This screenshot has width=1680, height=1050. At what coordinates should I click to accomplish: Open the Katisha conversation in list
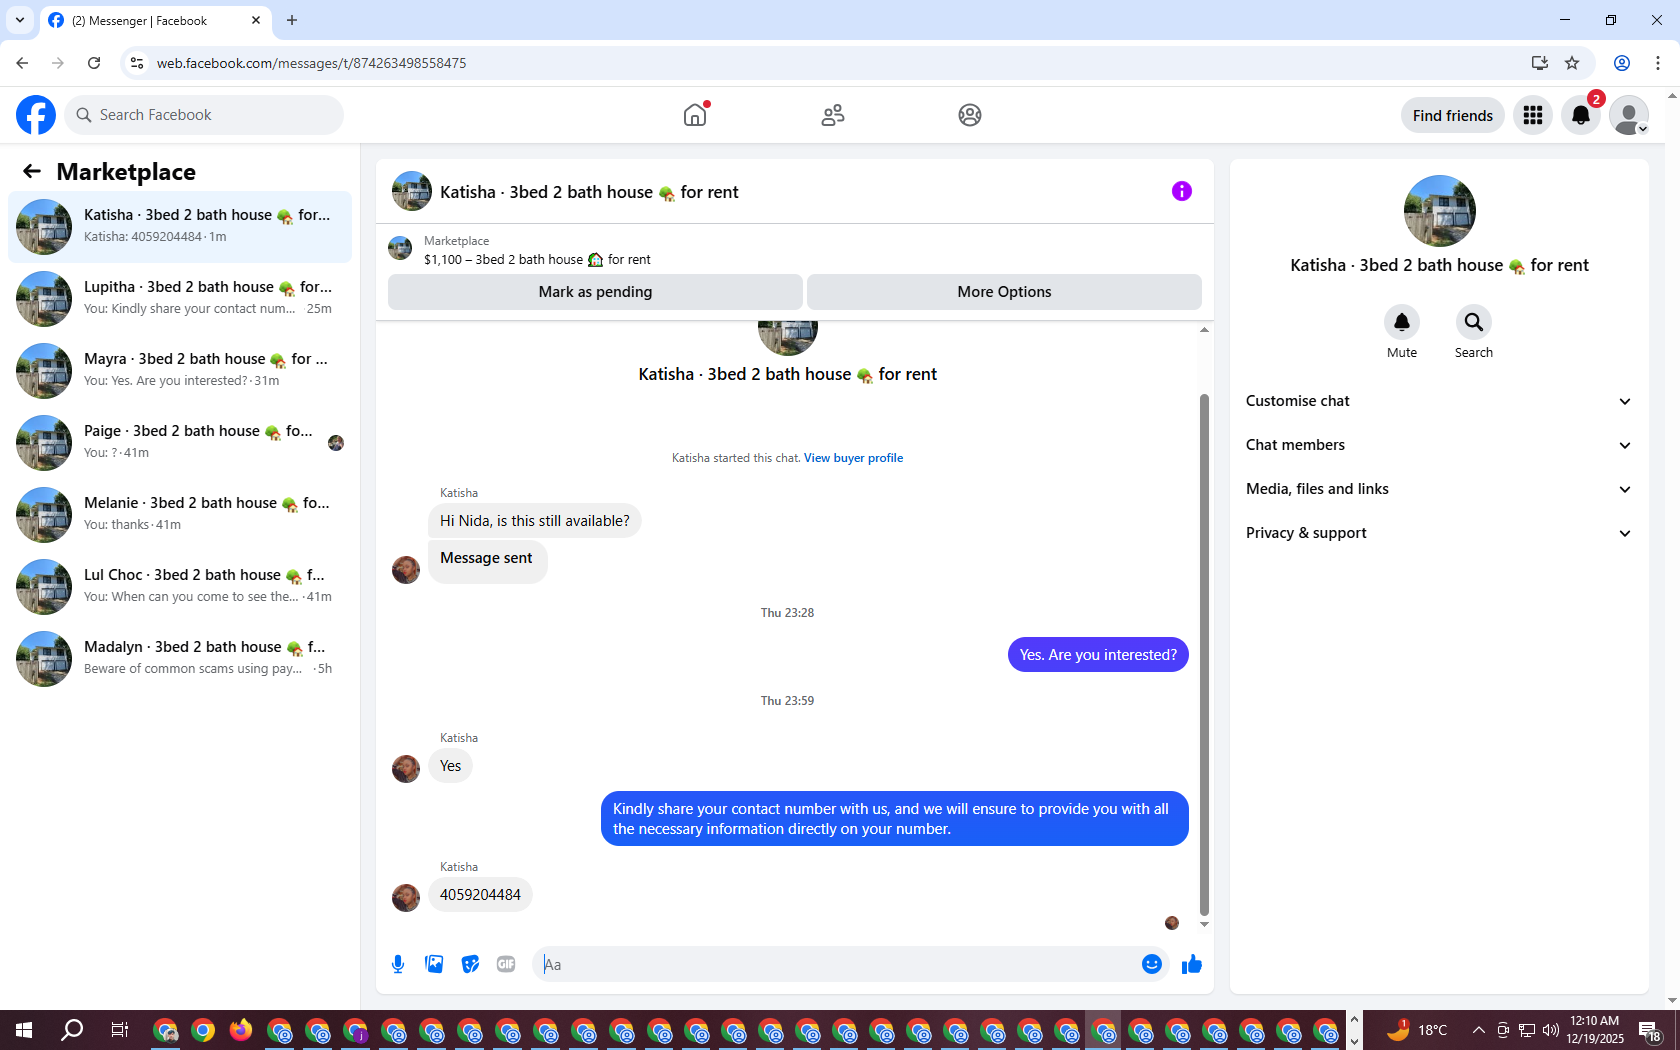pos(180,227)
